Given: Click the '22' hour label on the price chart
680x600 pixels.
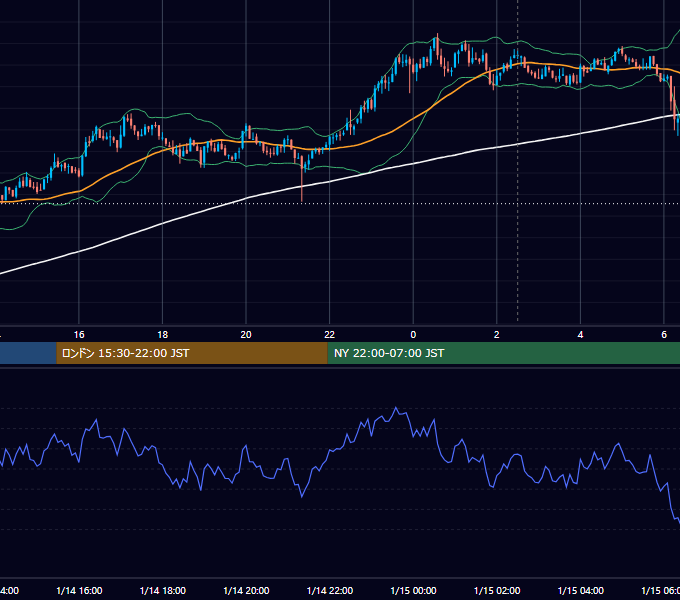Looking at the screenshot, I should 330,335.
